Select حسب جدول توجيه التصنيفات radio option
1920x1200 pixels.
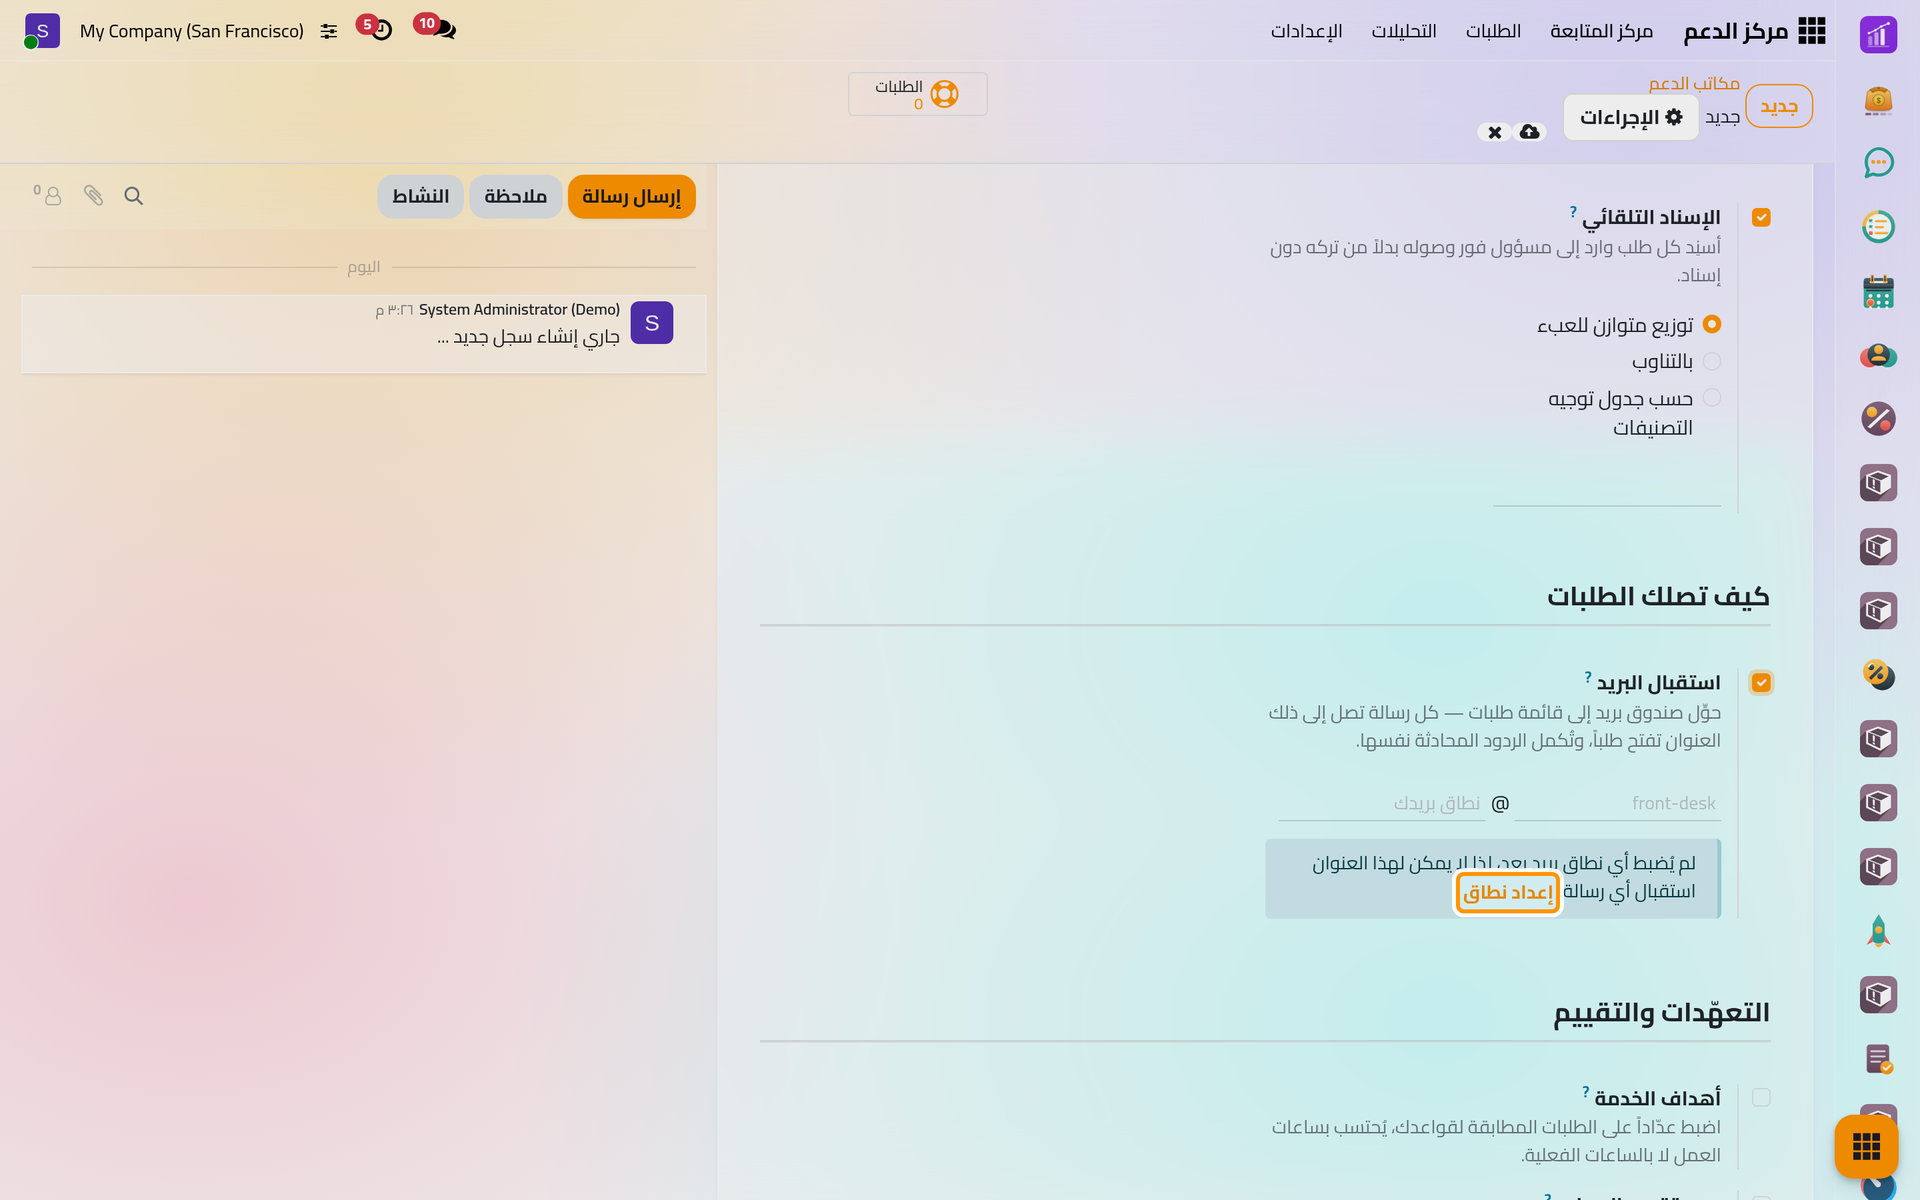[1711, 398]
